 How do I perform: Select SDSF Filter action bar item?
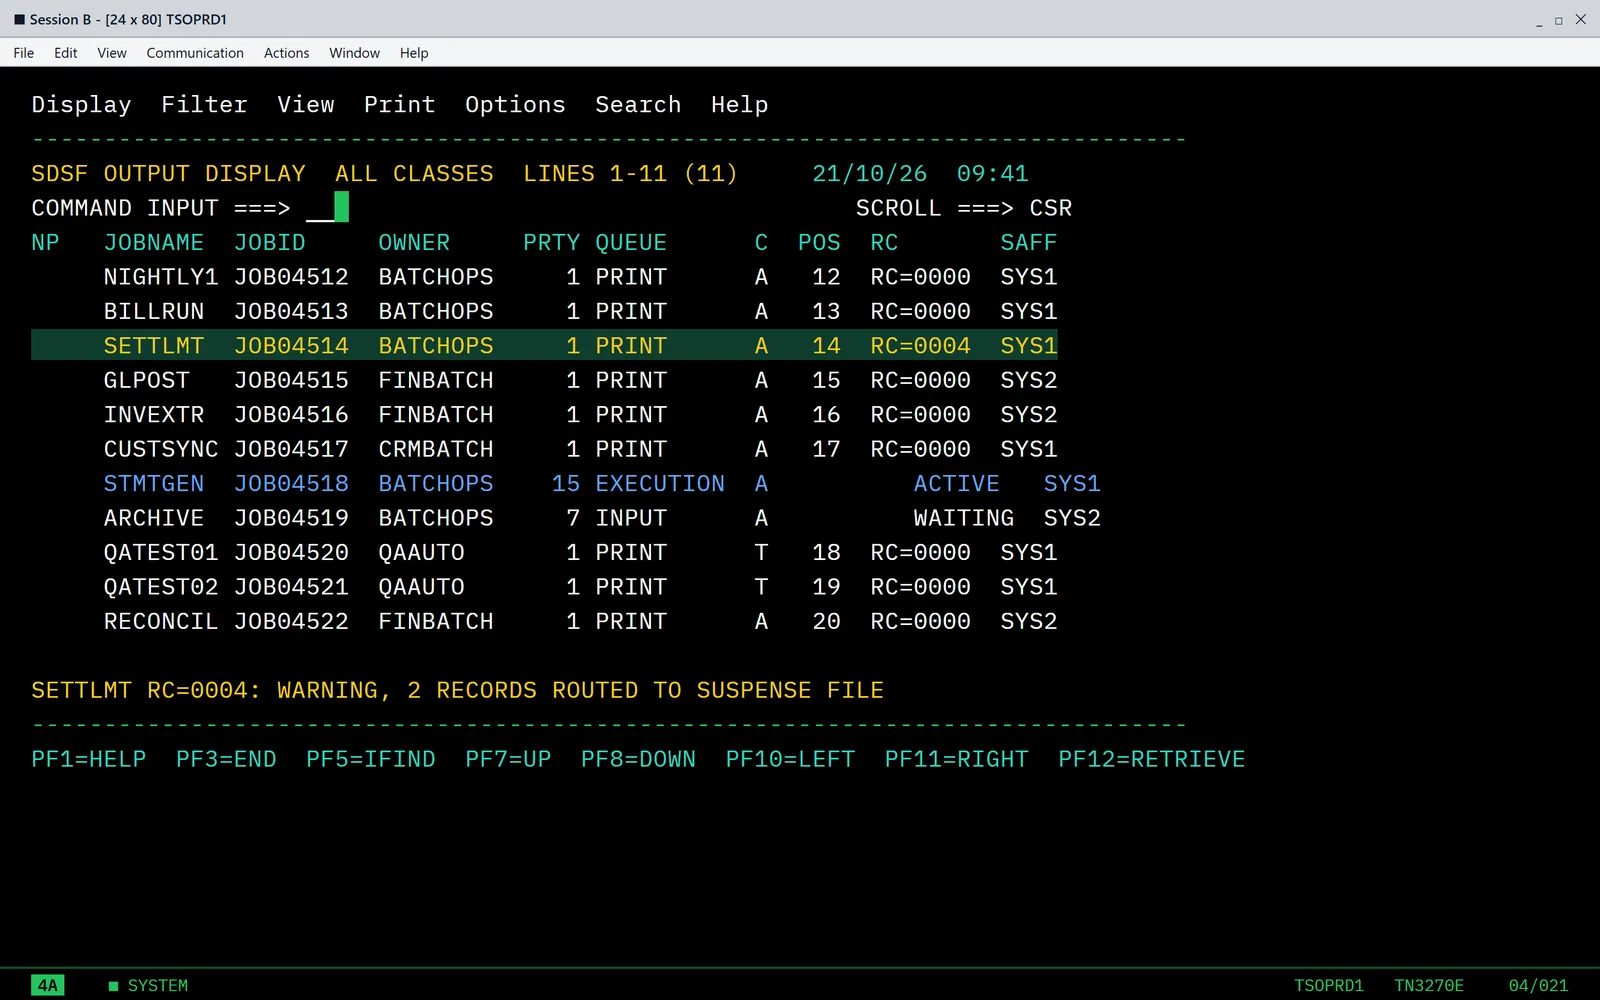[204, 105]
